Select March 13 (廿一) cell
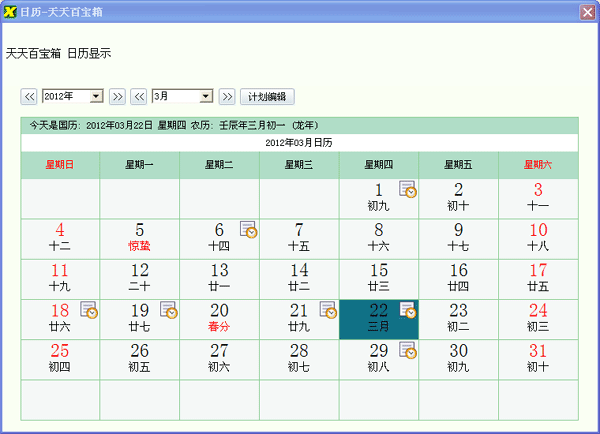Viewport: 600px width, 434px height. point(219,279)
